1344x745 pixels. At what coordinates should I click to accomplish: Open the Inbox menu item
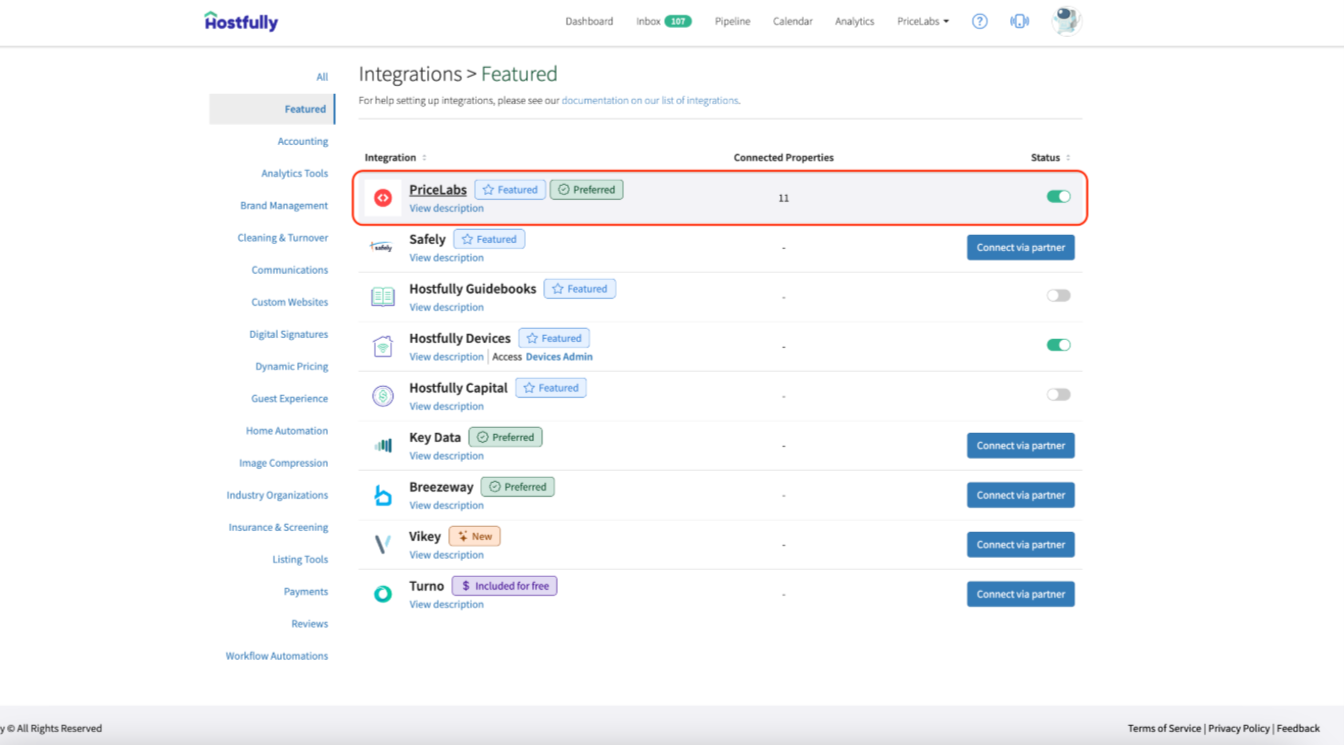pos(649,21)
